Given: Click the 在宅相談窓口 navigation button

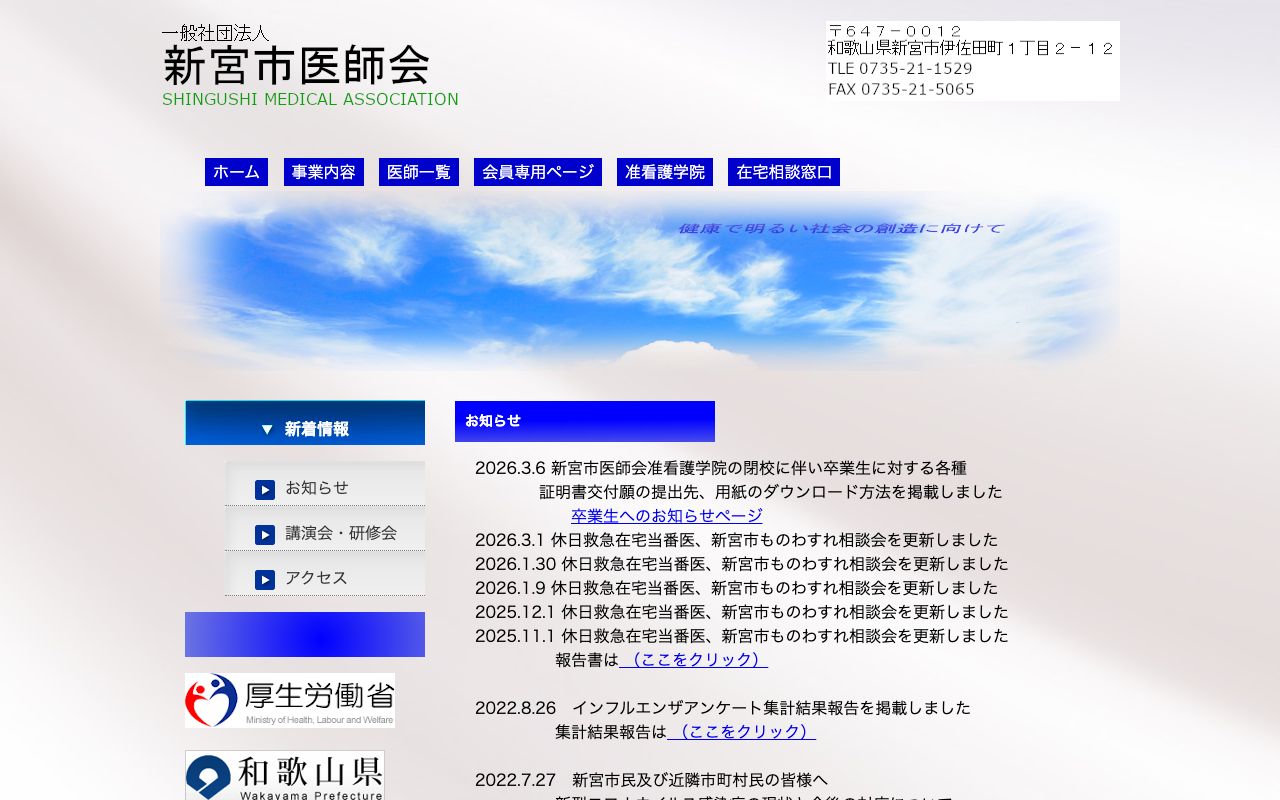Looking at the screenshot, I should tap(783, 171).
